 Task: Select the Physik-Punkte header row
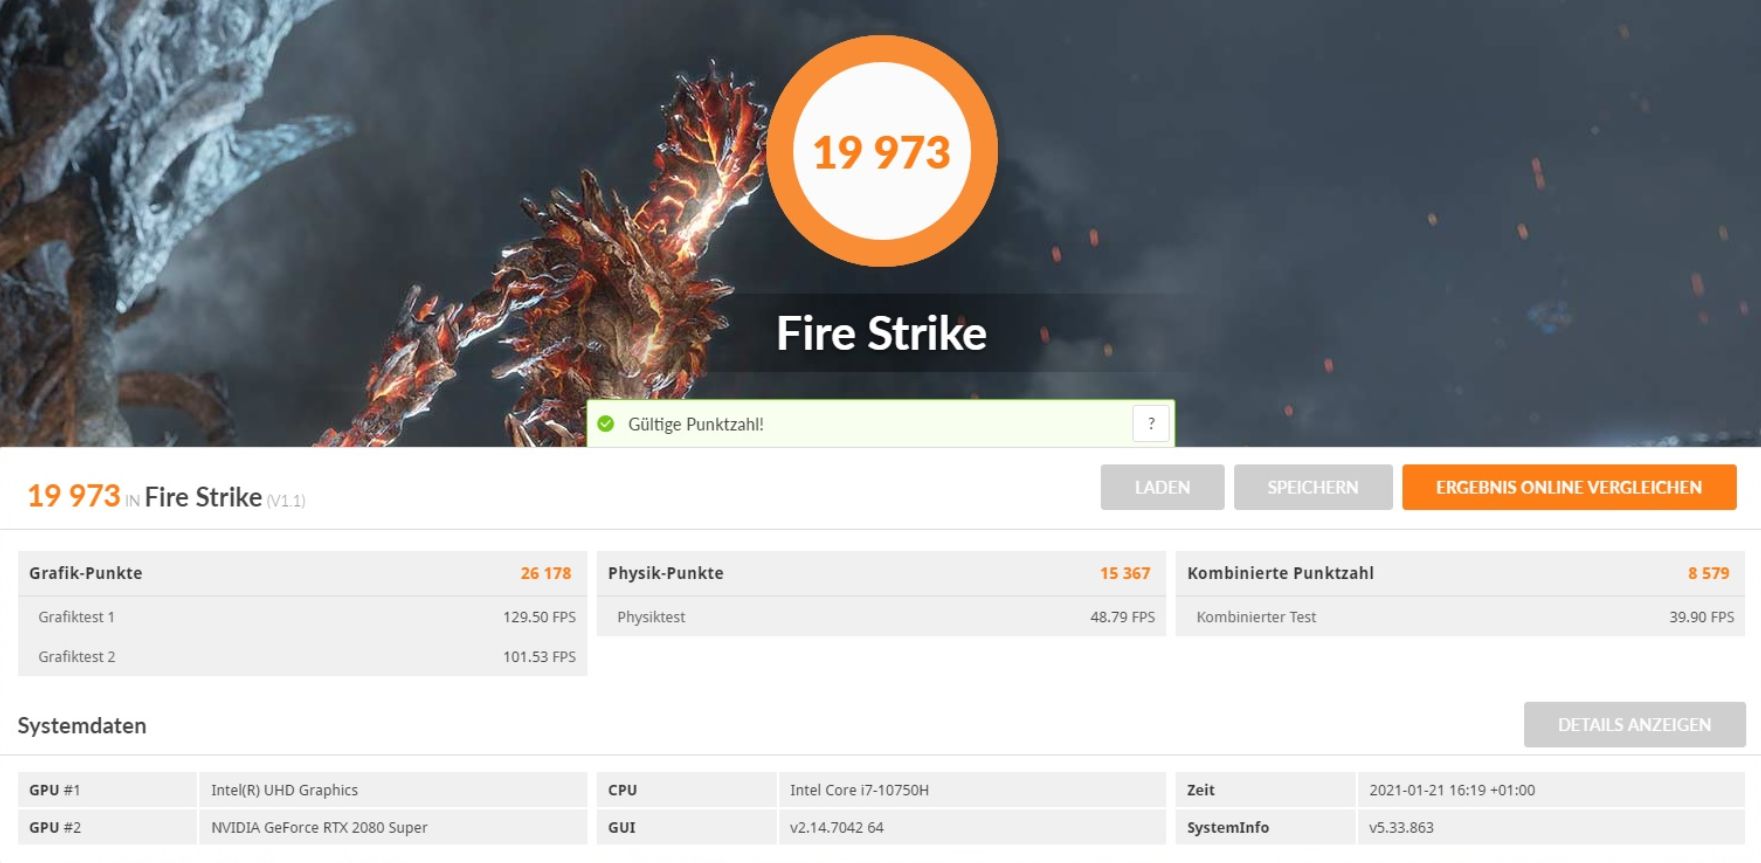881,573
